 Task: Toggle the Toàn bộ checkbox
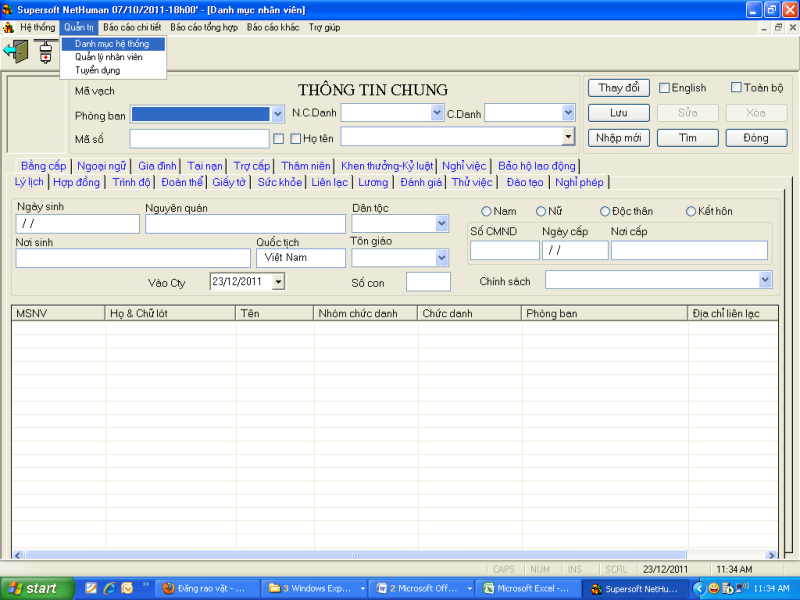(736, 87)
